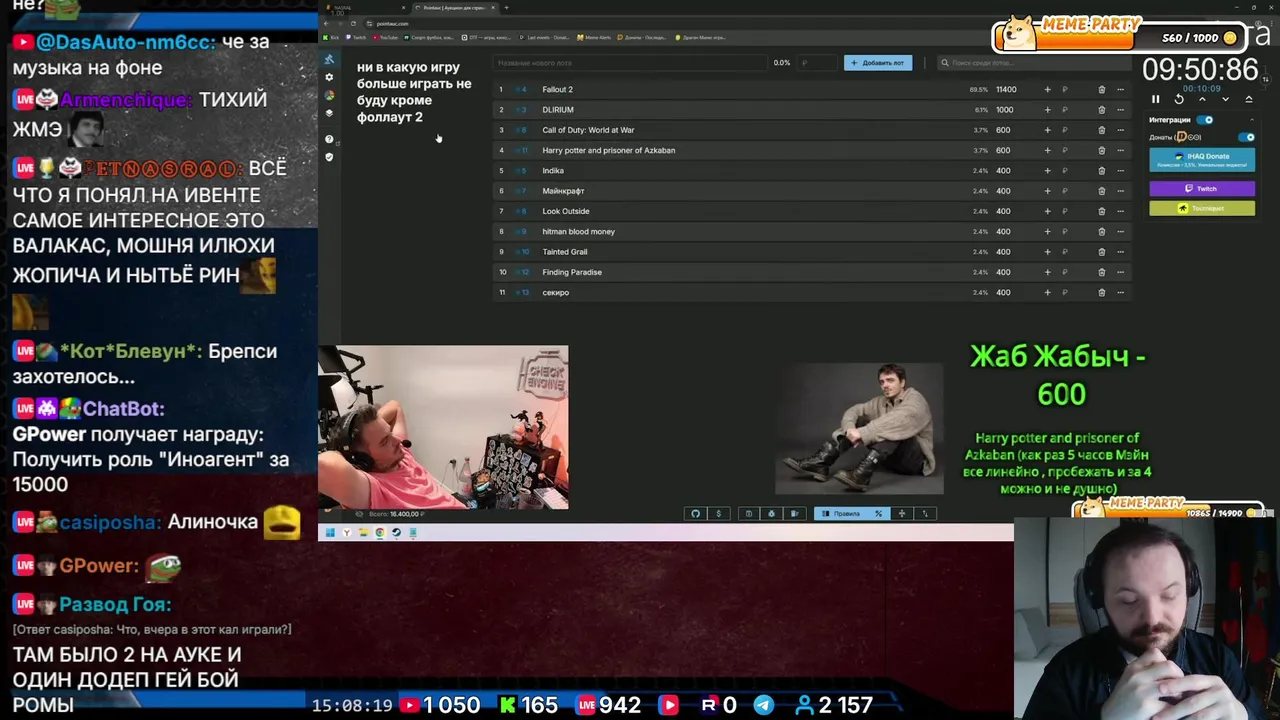Click the Fallout 2 lot name
Viewport: 1280px width, 720px height.
click(557, 90)
